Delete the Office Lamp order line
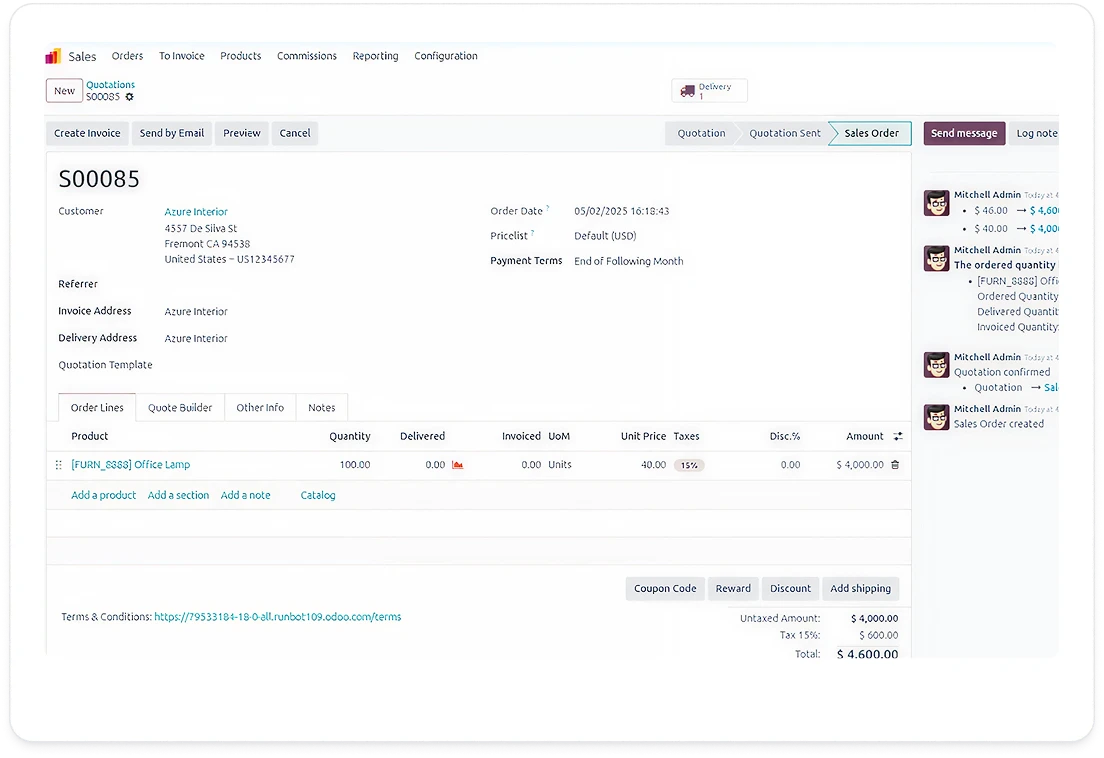This screenshot has height=758, width=1104. [x=895, y=465]
